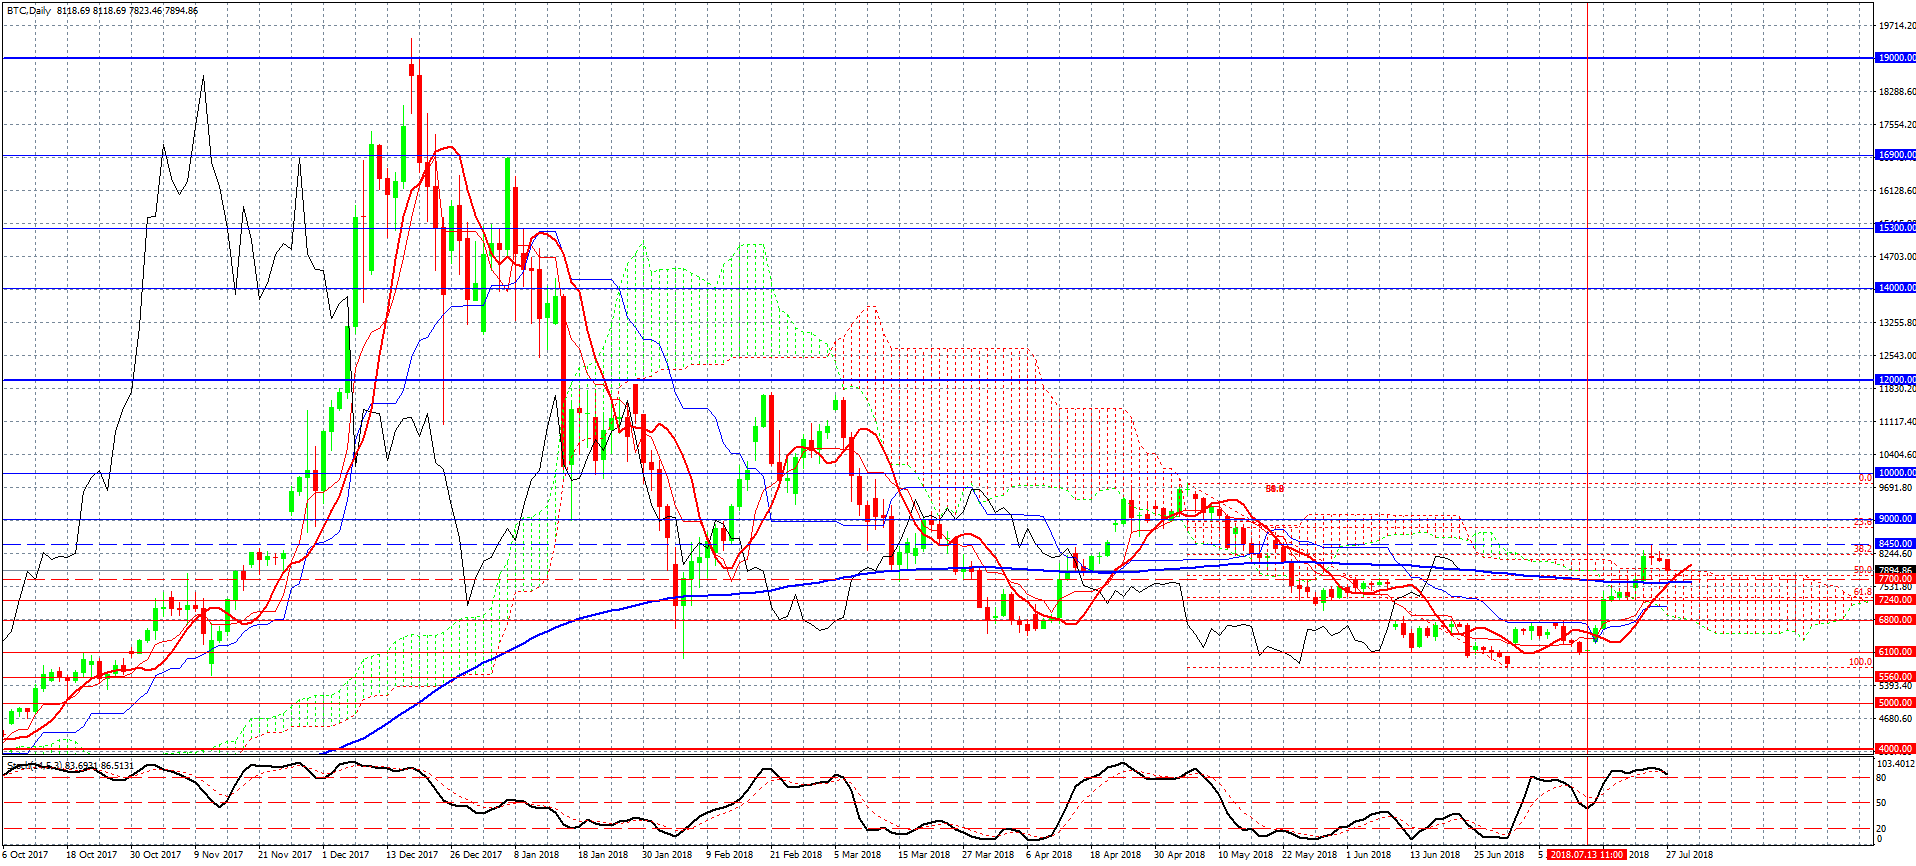Select the highlighted 2018.07.13 11:00 date marker
This screenshot has width=1916, height=866.
tap(1587, 855)
